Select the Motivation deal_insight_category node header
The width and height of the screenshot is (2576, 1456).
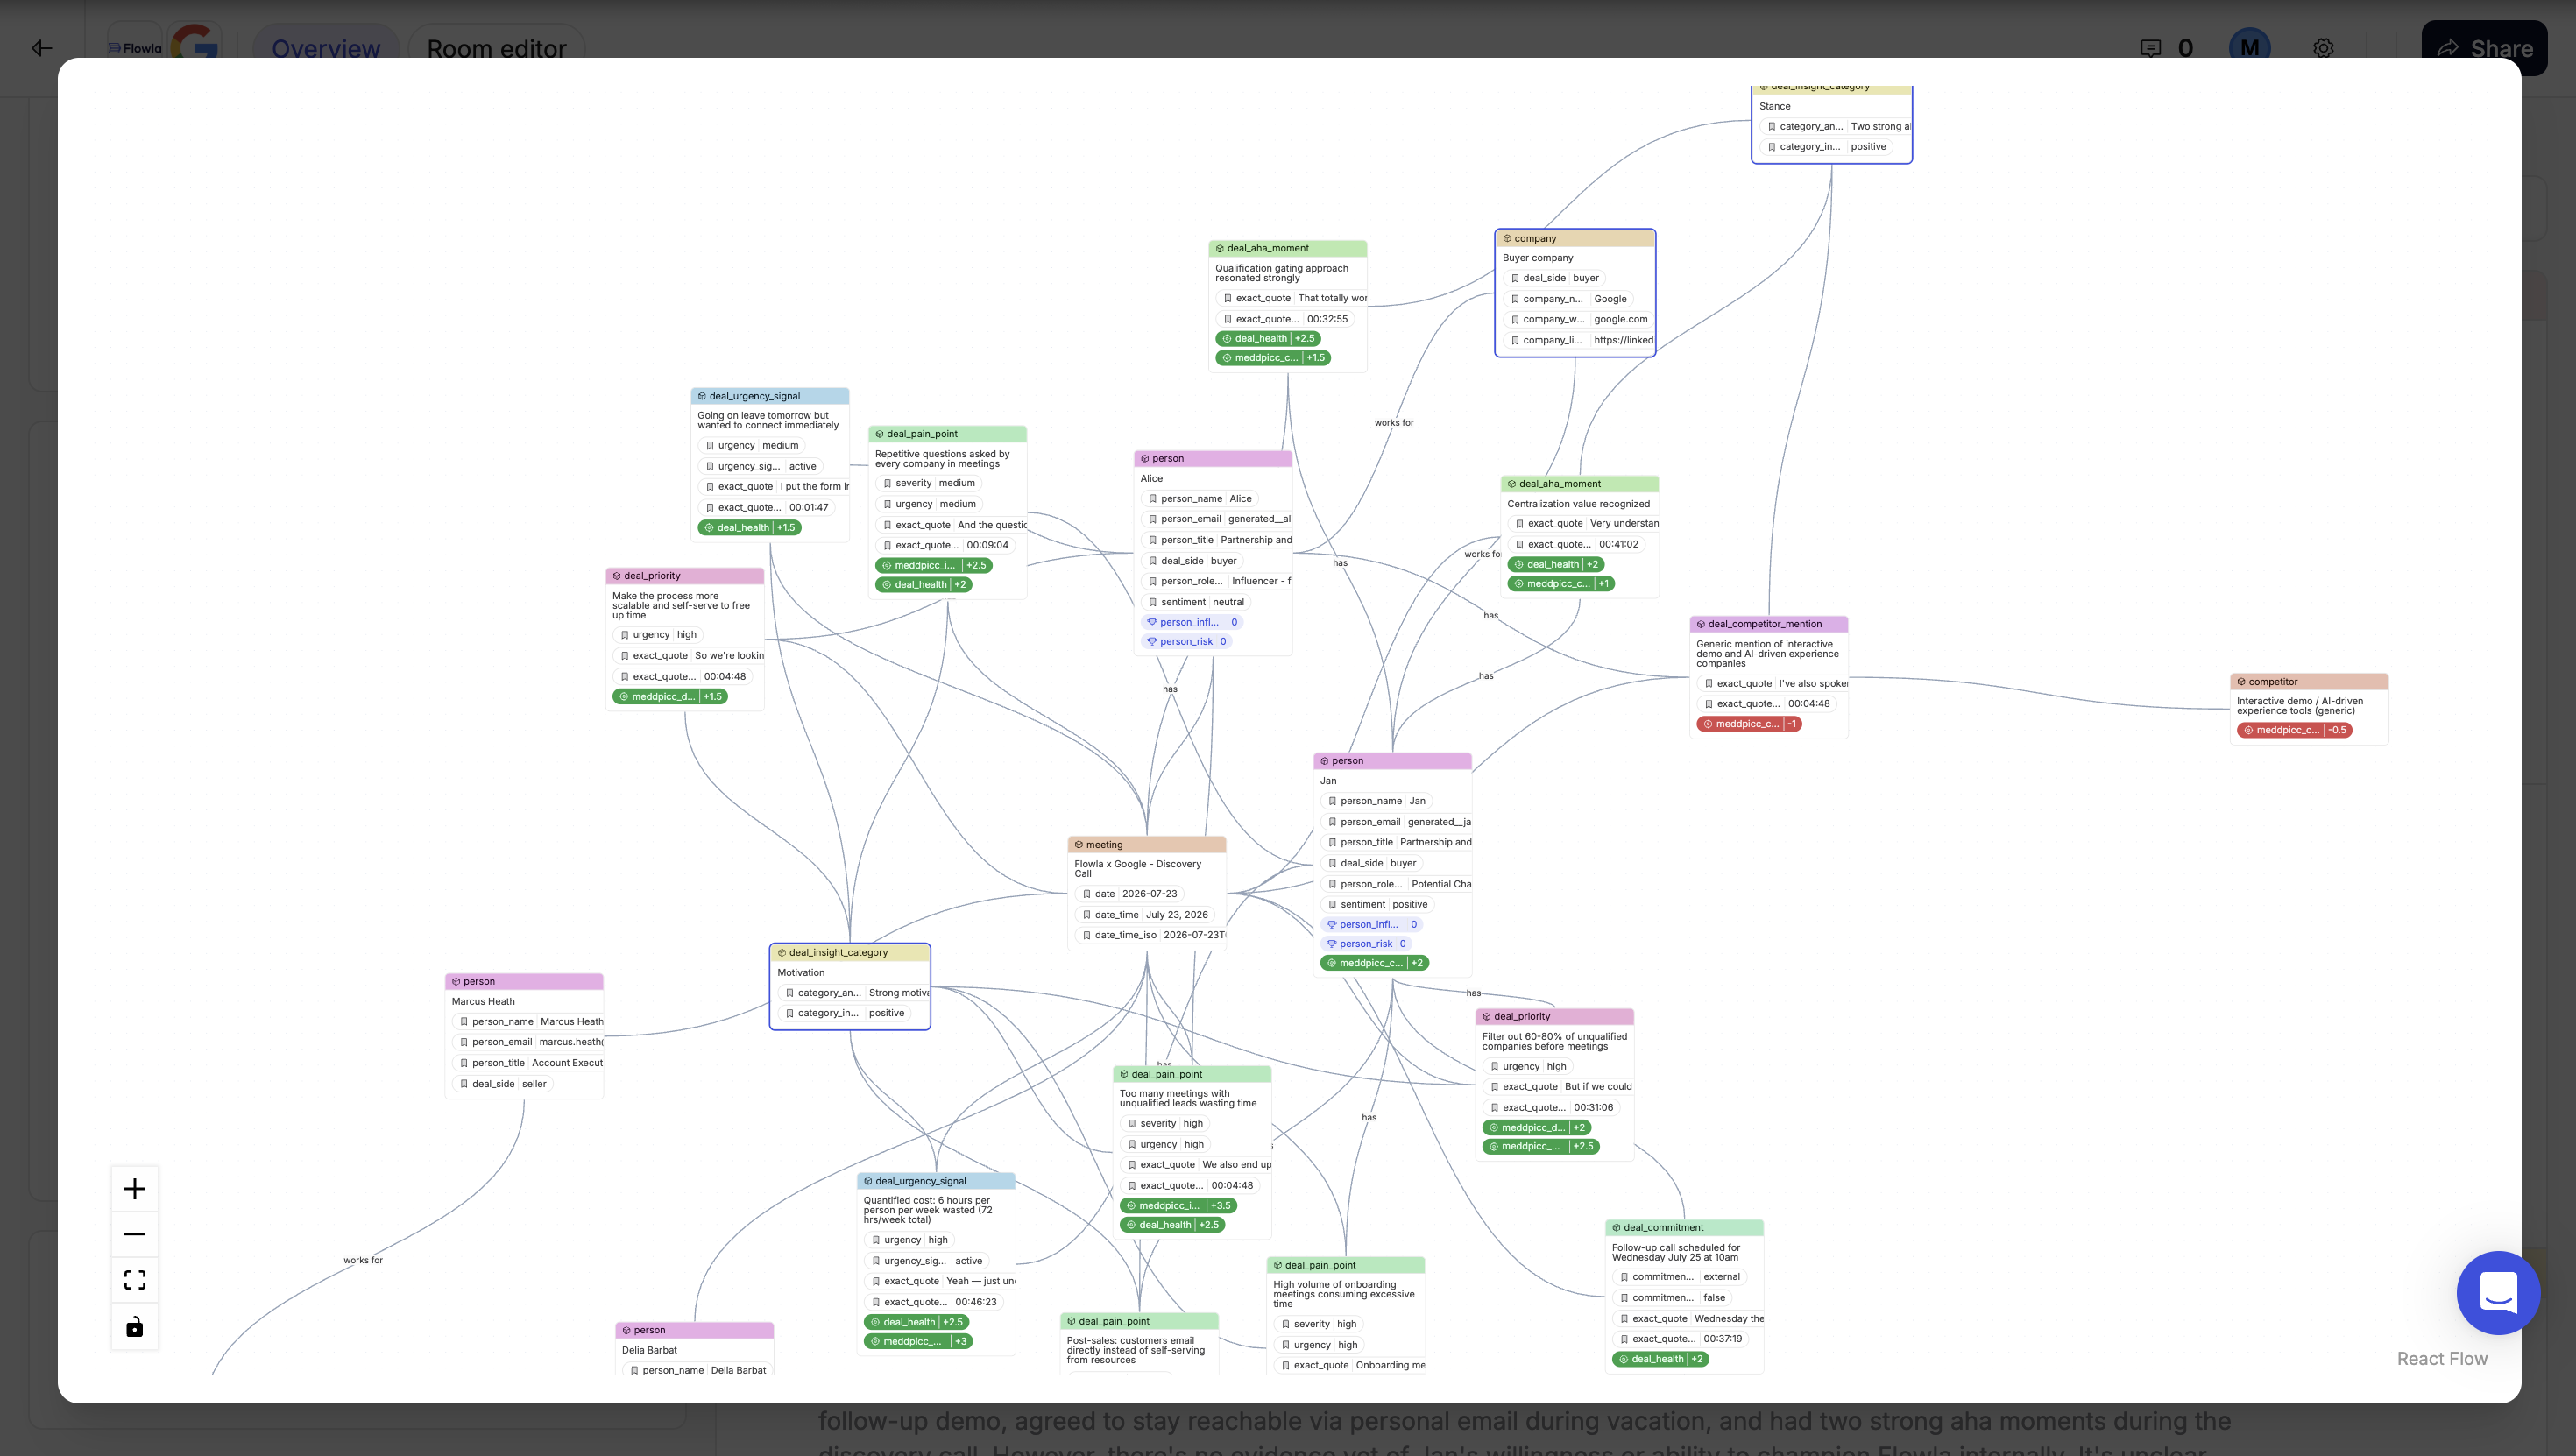point(850,952)
